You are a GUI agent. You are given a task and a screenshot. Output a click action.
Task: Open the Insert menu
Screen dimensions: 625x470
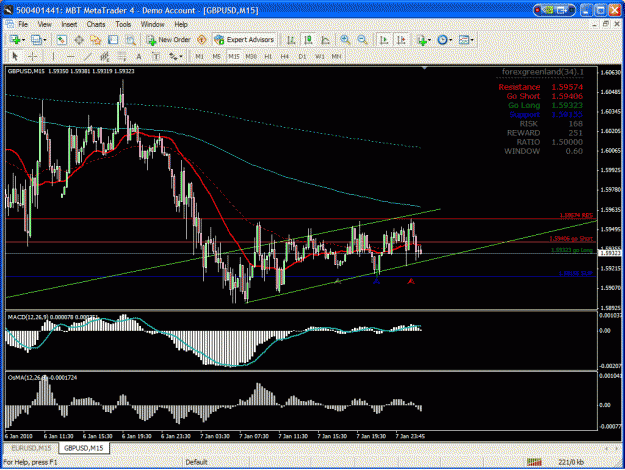[x=69, y=24]
